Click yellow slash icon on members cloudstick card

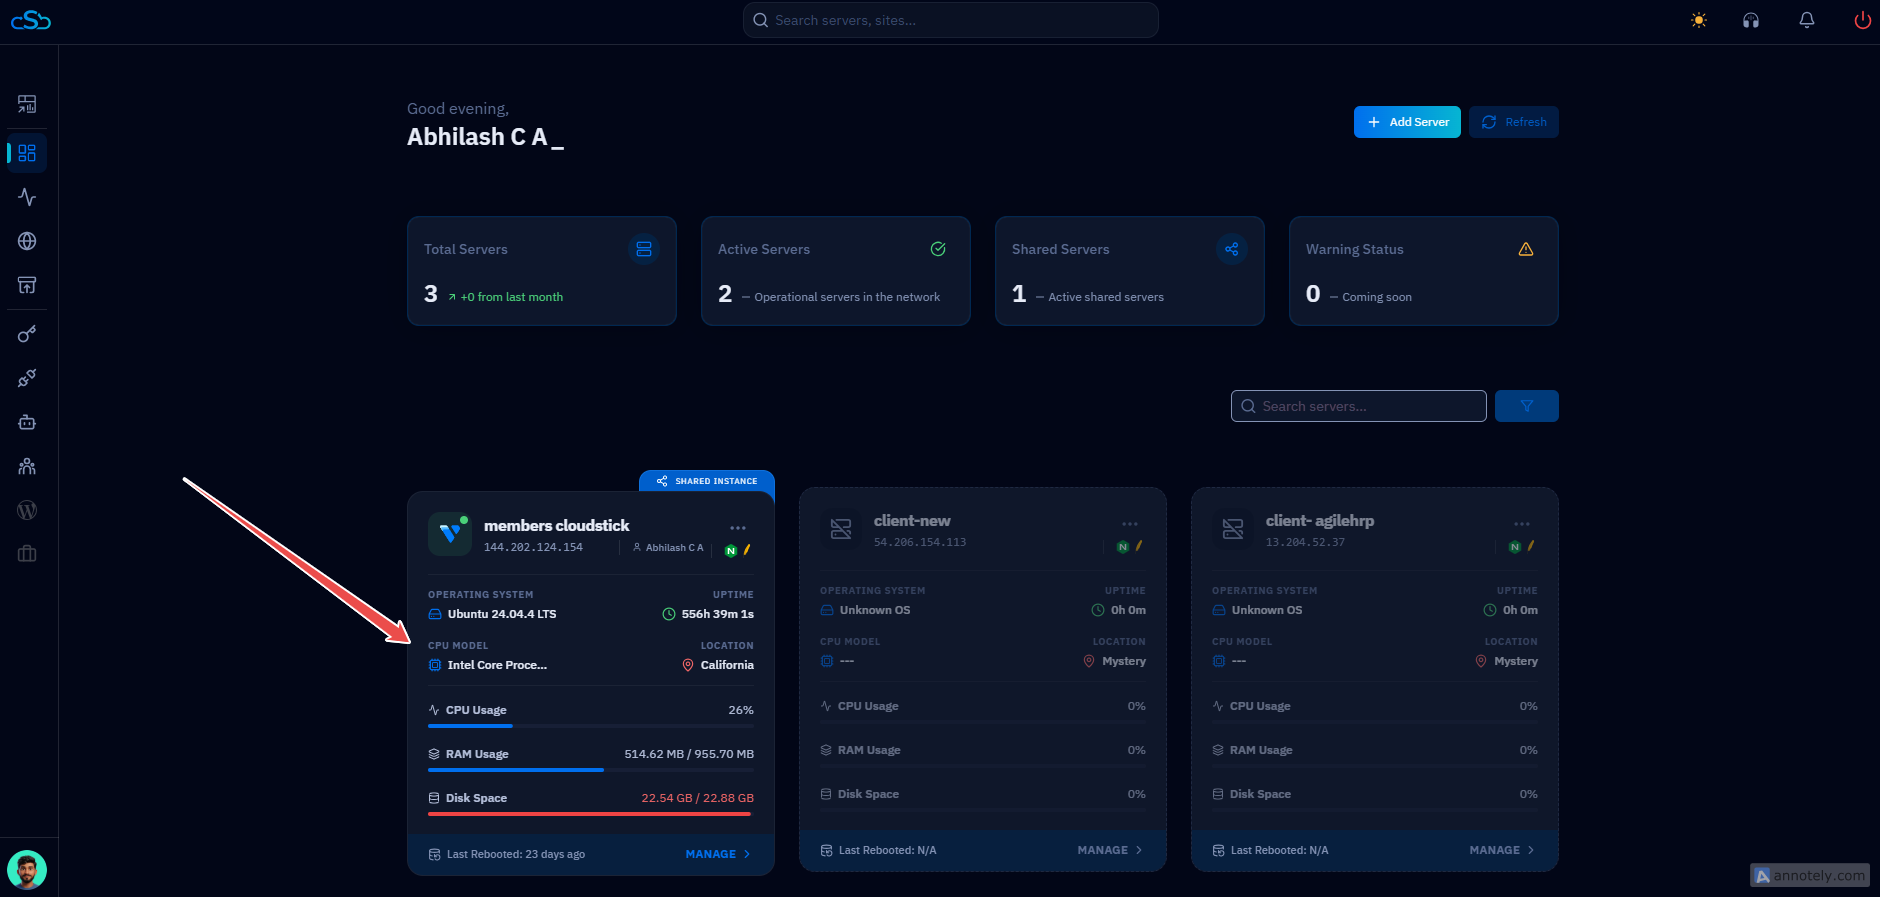pyautogui.click(x=747, y=550)
